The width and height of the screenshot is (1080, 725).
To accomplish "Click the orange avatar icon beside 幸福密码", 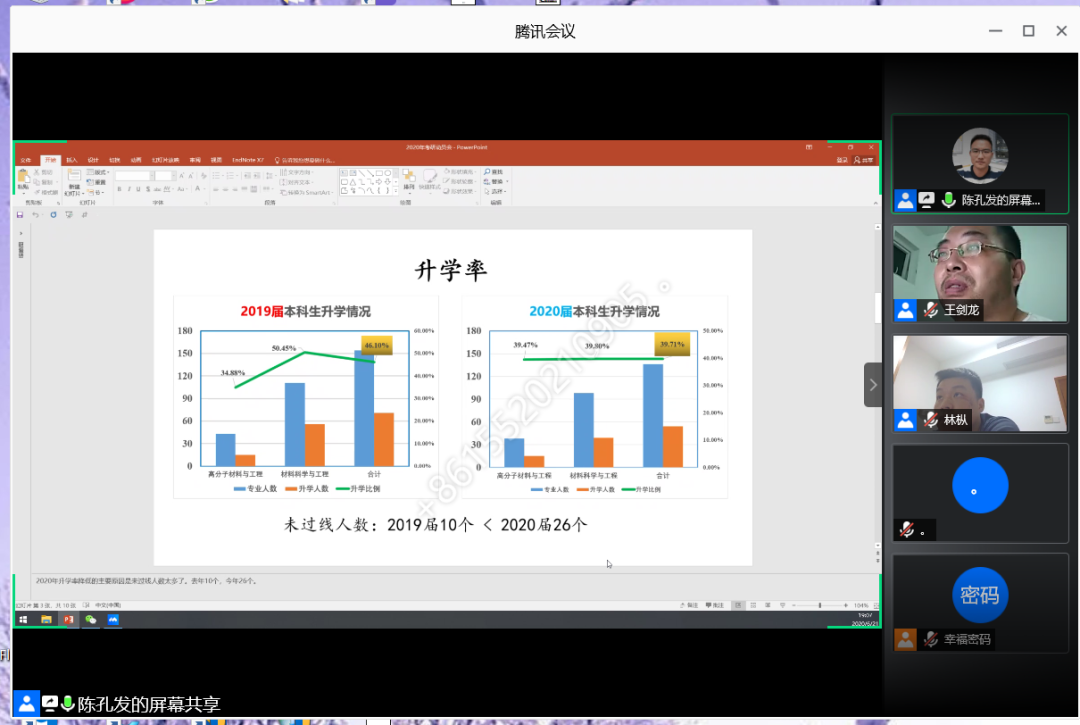I will (x=906, y=639).
